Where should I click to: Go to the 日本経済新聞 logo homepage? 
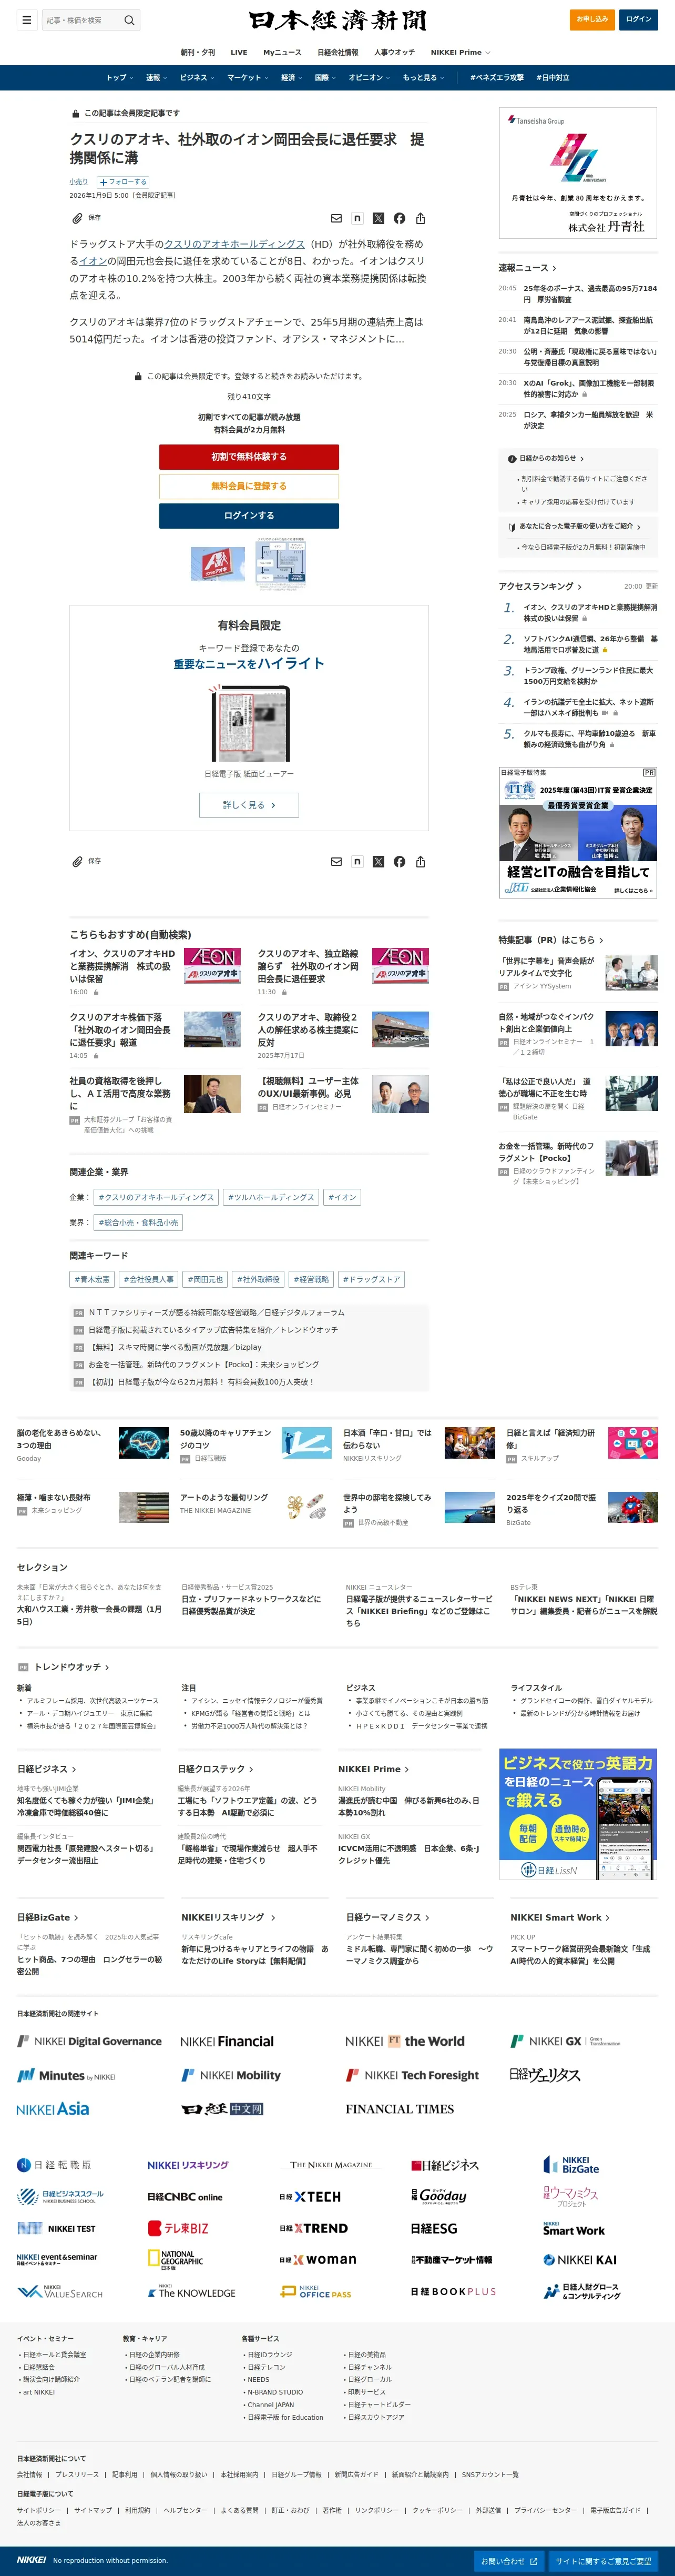coord(338,20)
